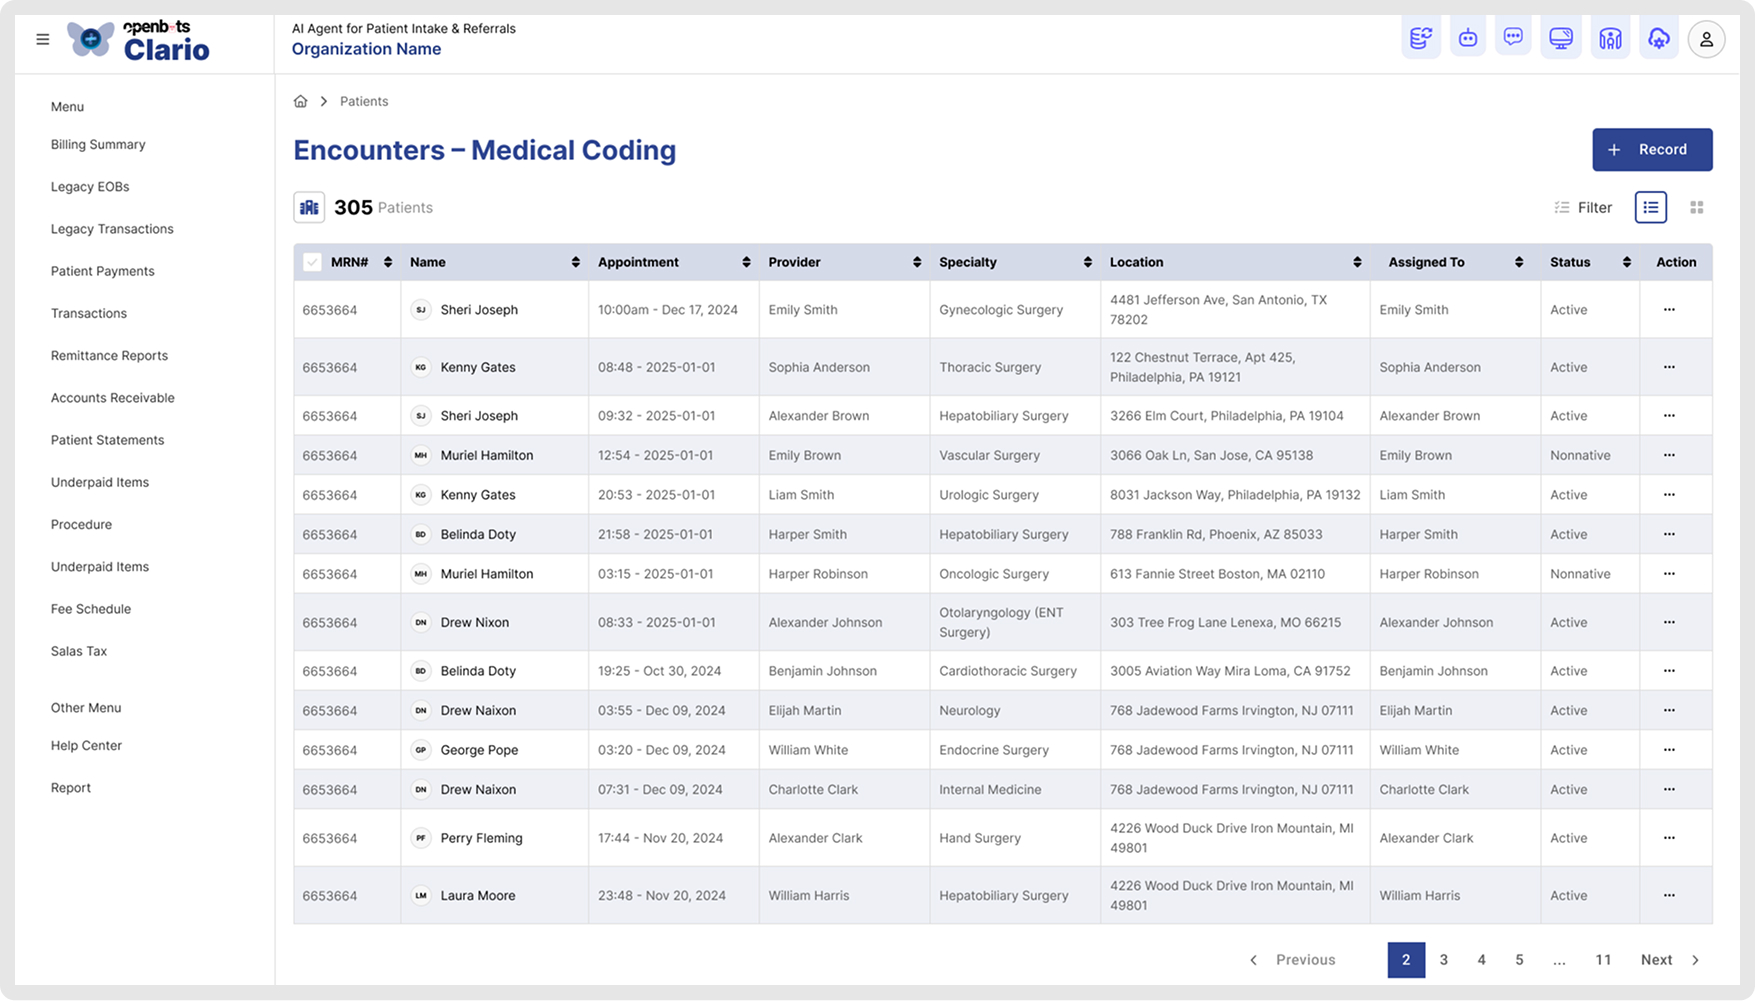Go to home via breadcrumb icon
Viewport: 1755px width, 1001px height.
300,101
